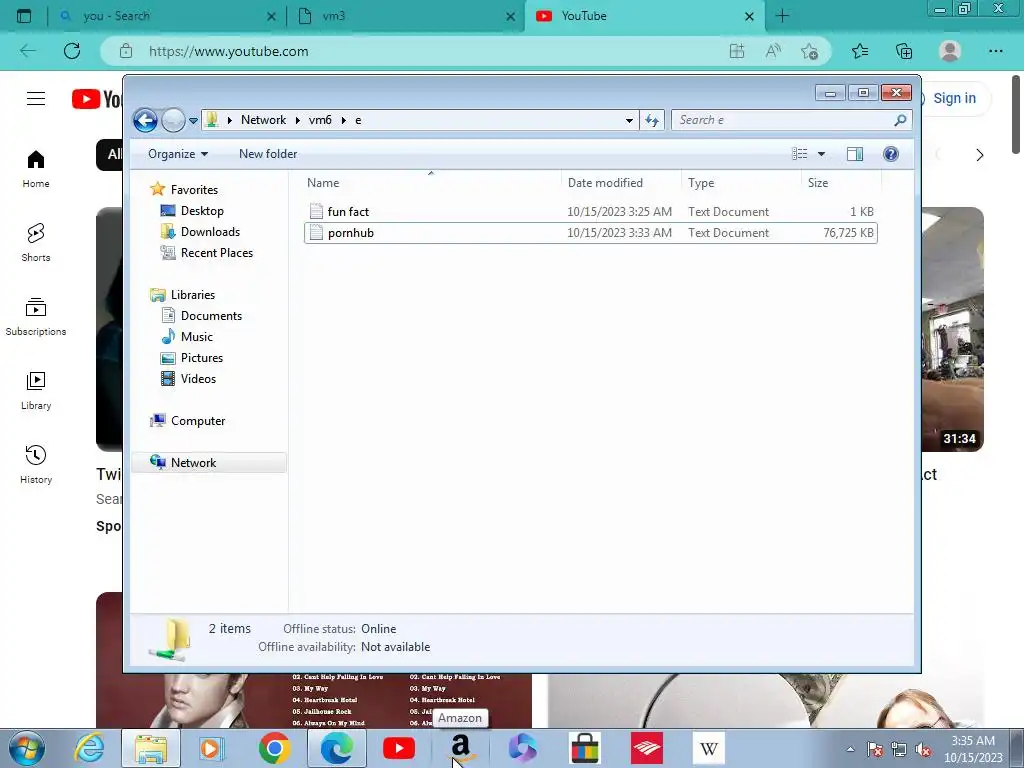Open Explorer help icon
This screenshot has height=768, width=1024.
point(891,154)
